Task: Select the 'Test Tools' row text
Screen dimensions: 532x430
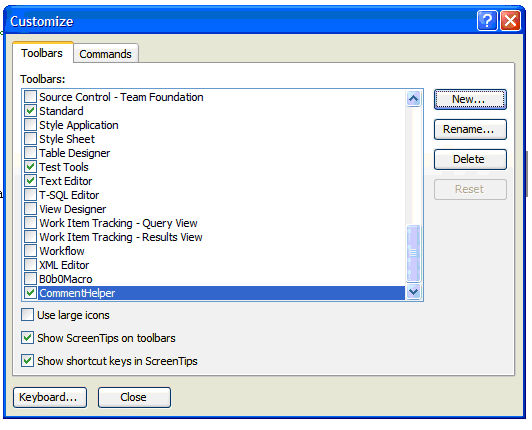Action: click(x=64, y=167)
